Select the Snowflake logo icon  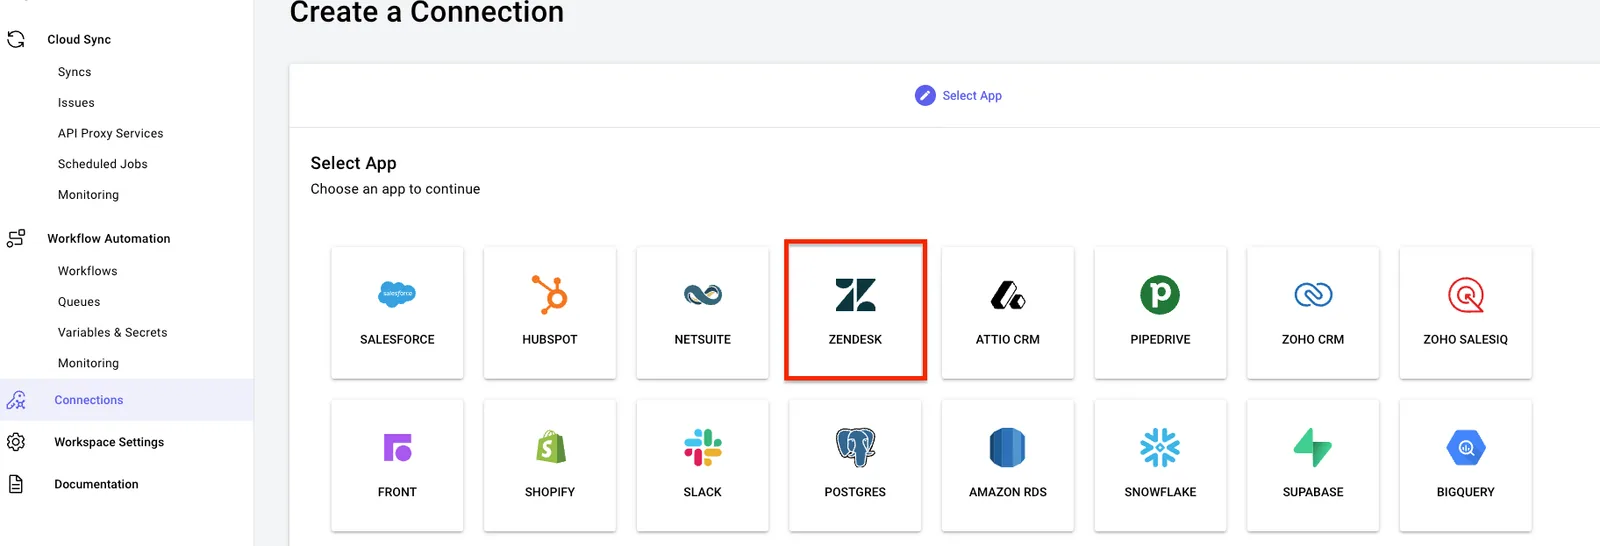click(1160, 447)
